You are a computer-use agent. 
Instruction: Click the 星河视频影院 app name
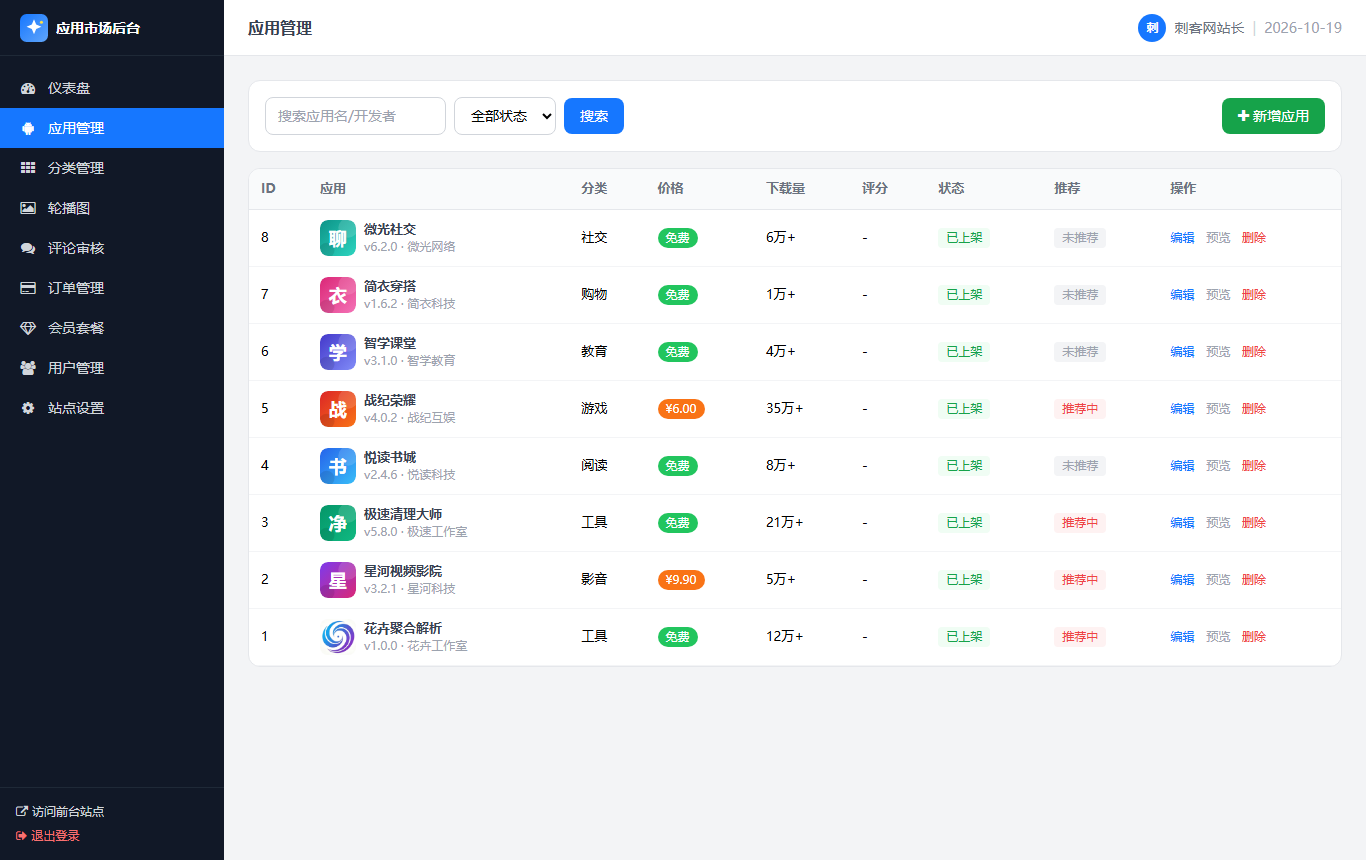[x=403, y=571]
